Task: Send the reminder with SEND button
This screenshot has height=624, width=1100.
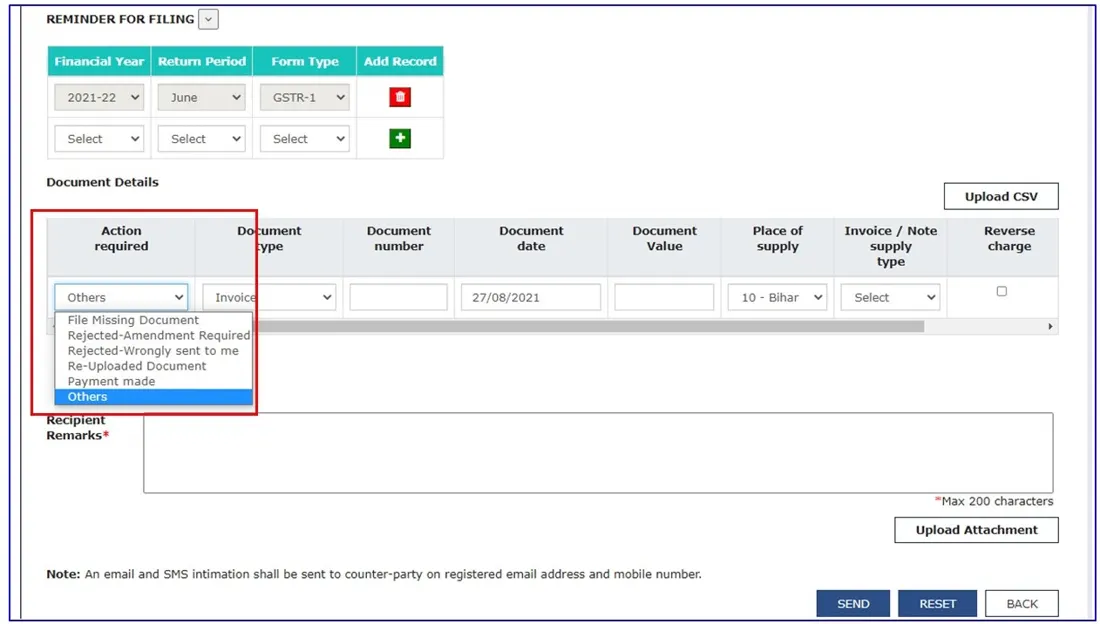Action: [853, 604]
